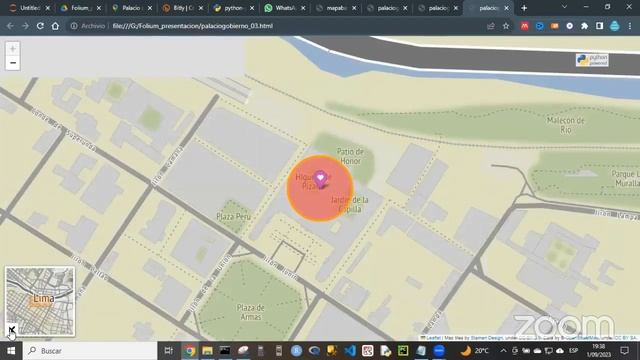Collapse the Lima minimap with arrow toggle
Screen dimensions: 640x360
click(11, 329)
